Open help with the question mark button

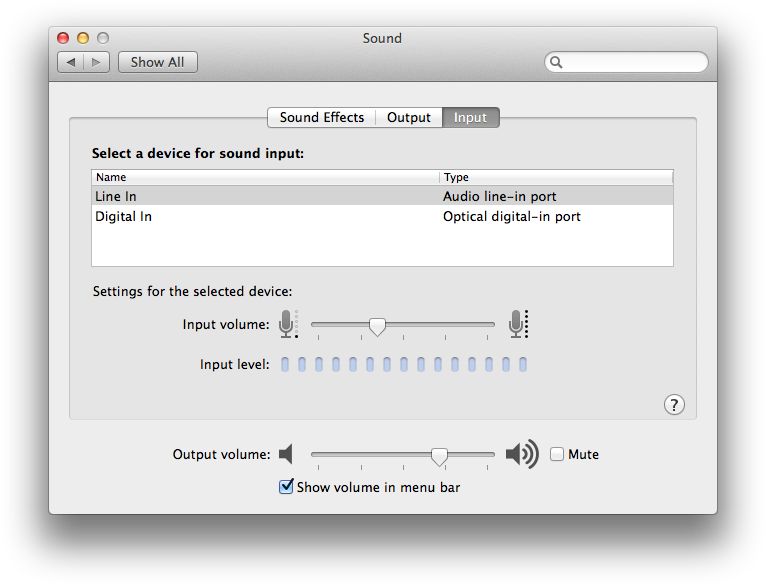(674, 404)
